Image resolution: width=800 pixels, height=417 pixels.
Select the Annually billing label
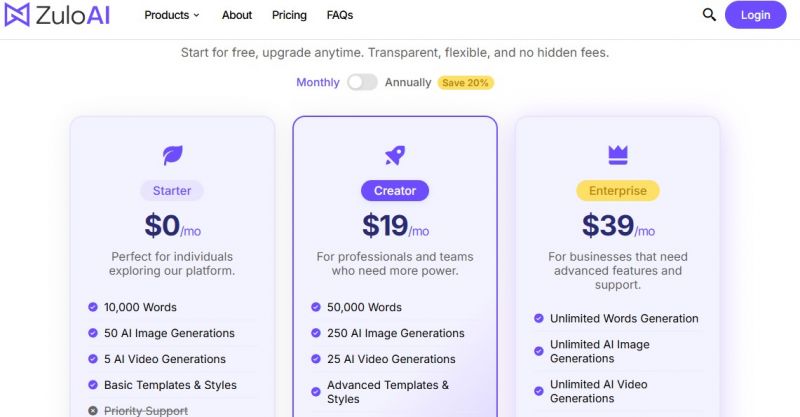click(408, 82)
